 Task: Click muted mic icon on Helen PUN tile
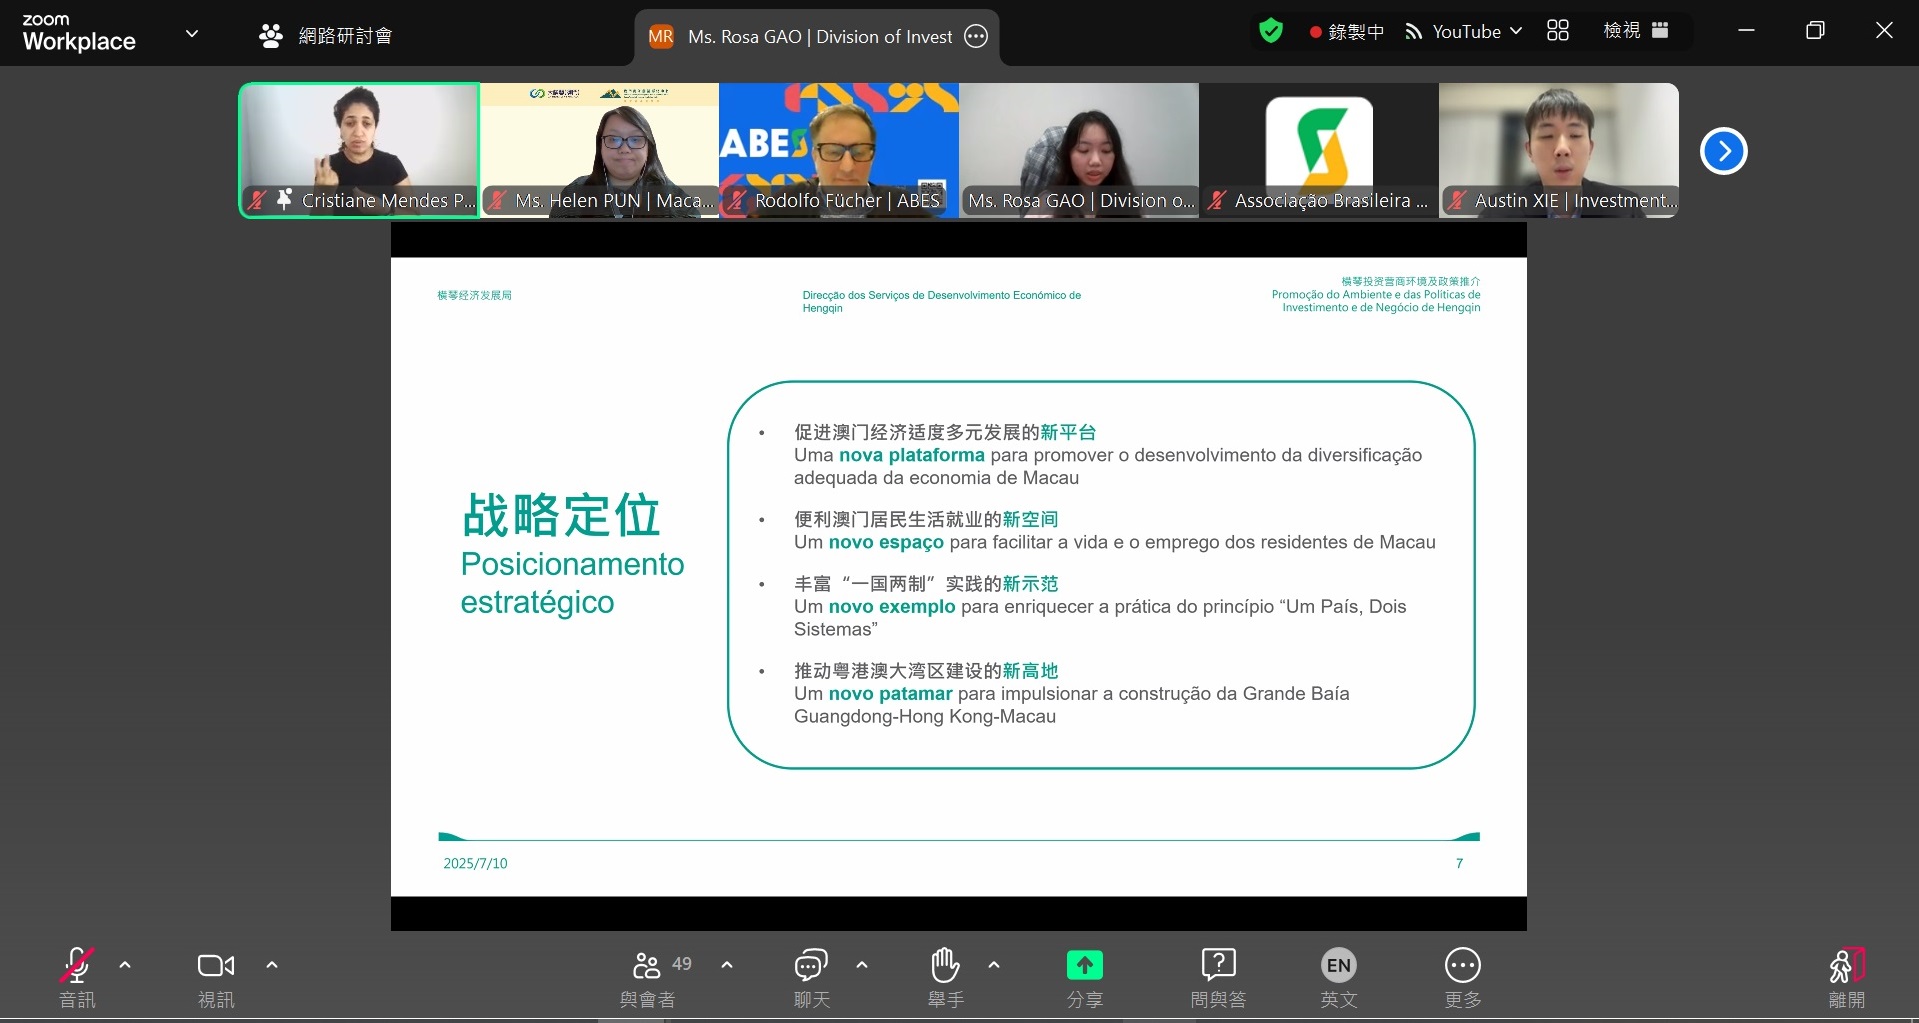497,200
